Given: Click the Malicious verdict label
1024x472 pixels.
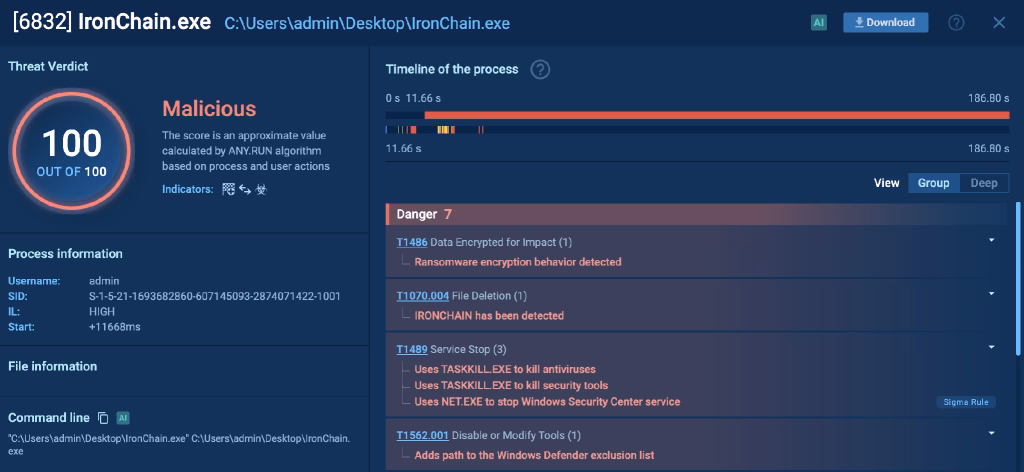Looking at the screenshot, I should click(x=209, y=108).
